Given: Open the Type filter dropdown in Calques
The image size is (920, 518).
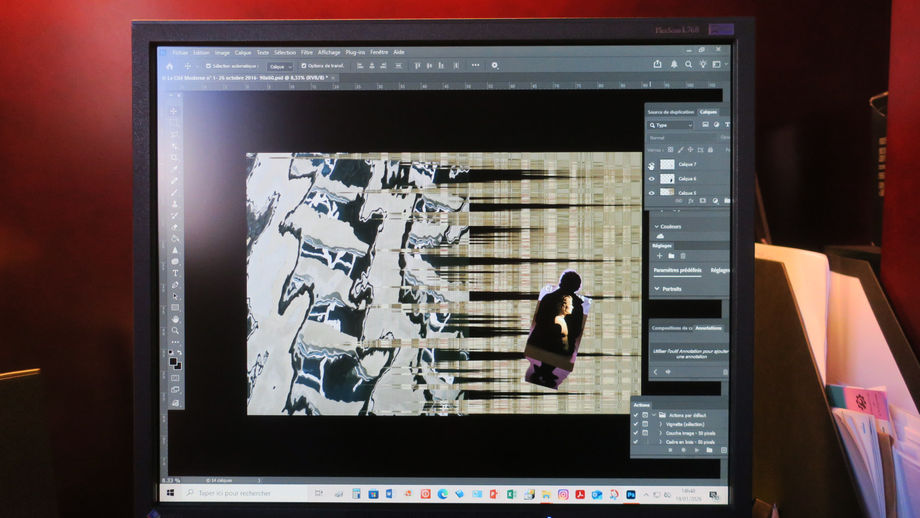Looking at the screenshot, I should [x=671, y=125].
